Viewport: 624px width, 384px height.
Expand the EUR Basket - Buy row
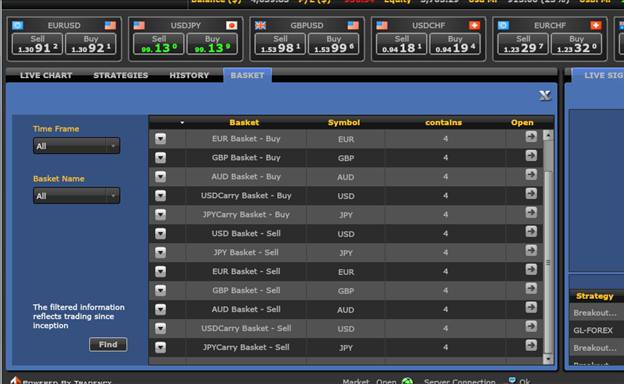160,138
